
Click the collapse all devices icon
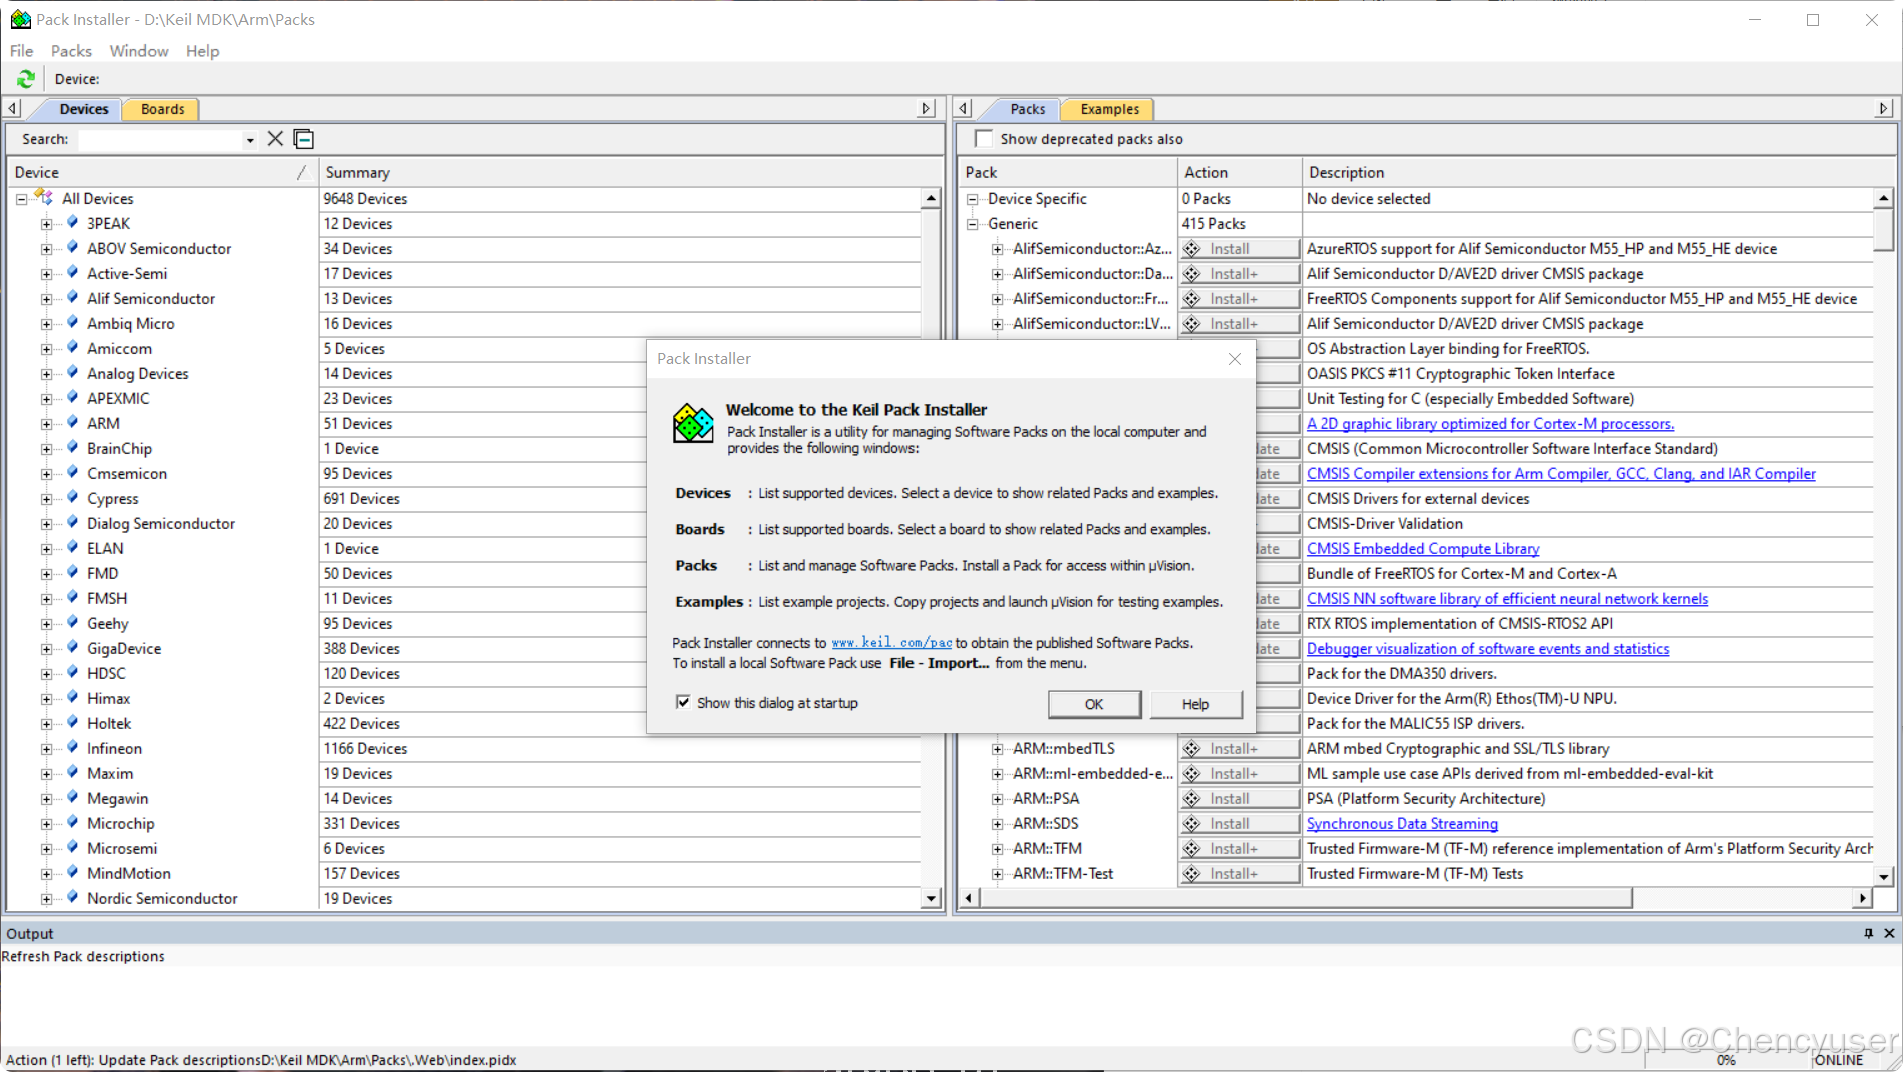[x=304, y=139]
